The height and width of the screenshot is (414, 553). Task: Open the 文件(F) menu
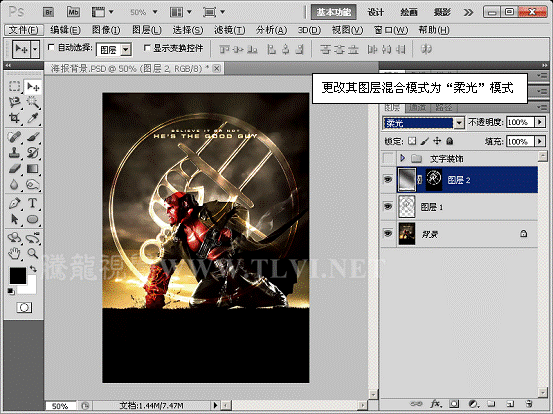[23, 30]
